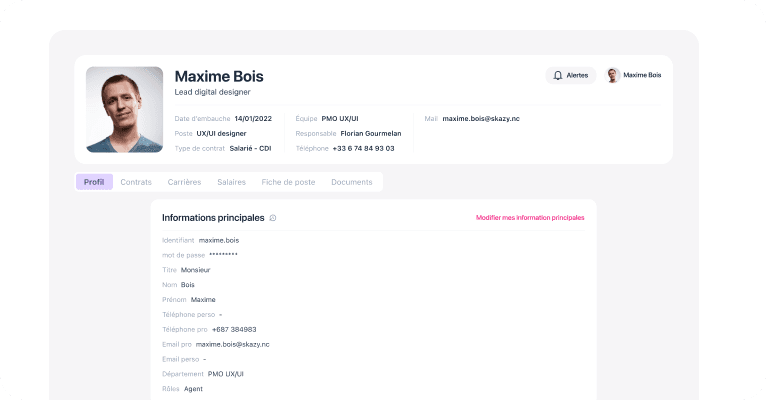Go to the Salaires tab
Viewport: 766px width, 400px height.
[x=232, y=182]
